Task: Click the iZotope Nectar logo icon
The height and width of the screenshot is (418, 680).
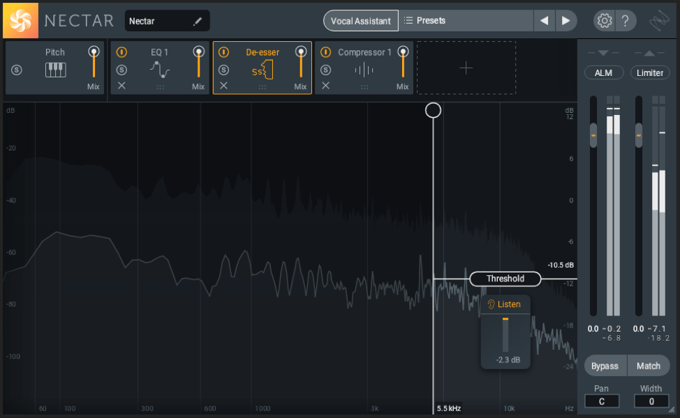Action: pyautogui.click(x=20, y=20)
